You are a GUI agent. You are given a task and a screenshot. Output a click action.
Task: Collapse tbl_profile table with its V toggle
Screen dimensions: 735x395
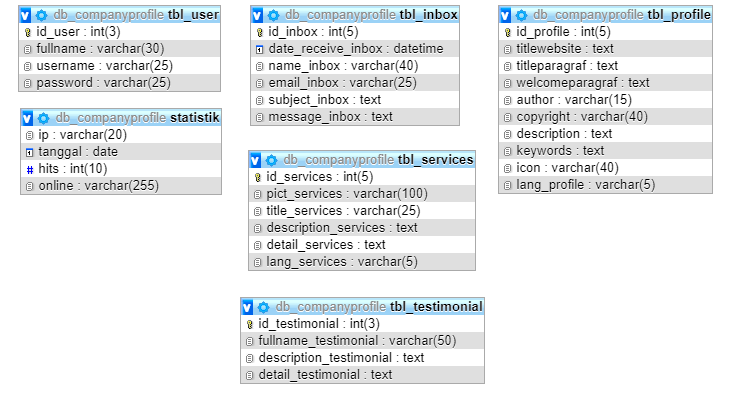[x=505, y=15]
